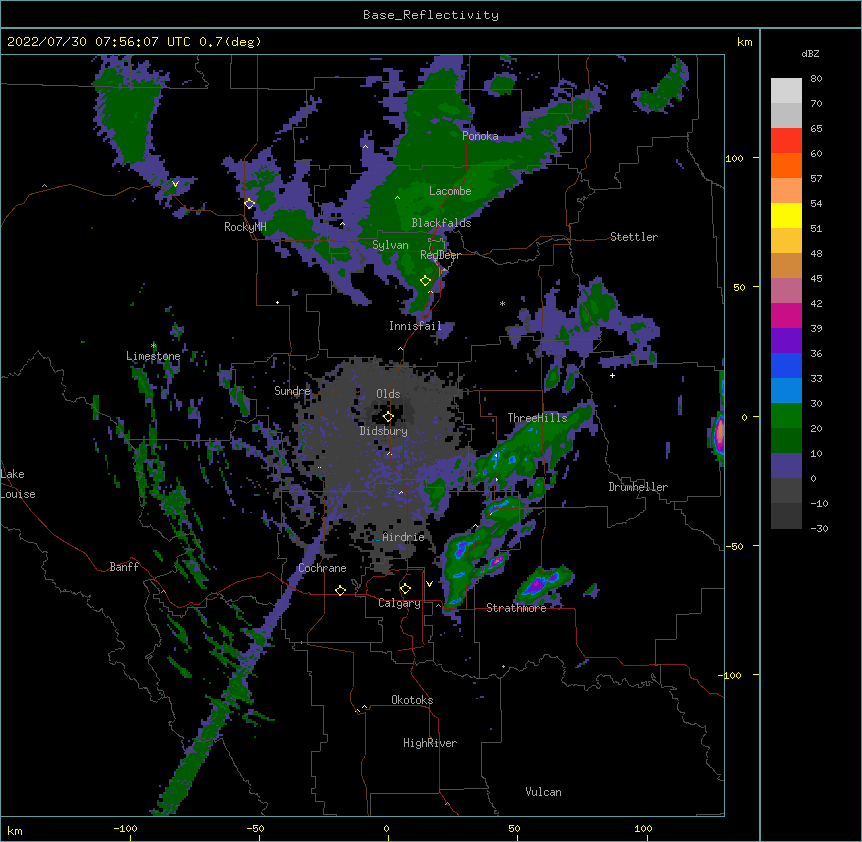Select the Strathmore label
This screenshot has height=842, width=862.
pos(516,608)
